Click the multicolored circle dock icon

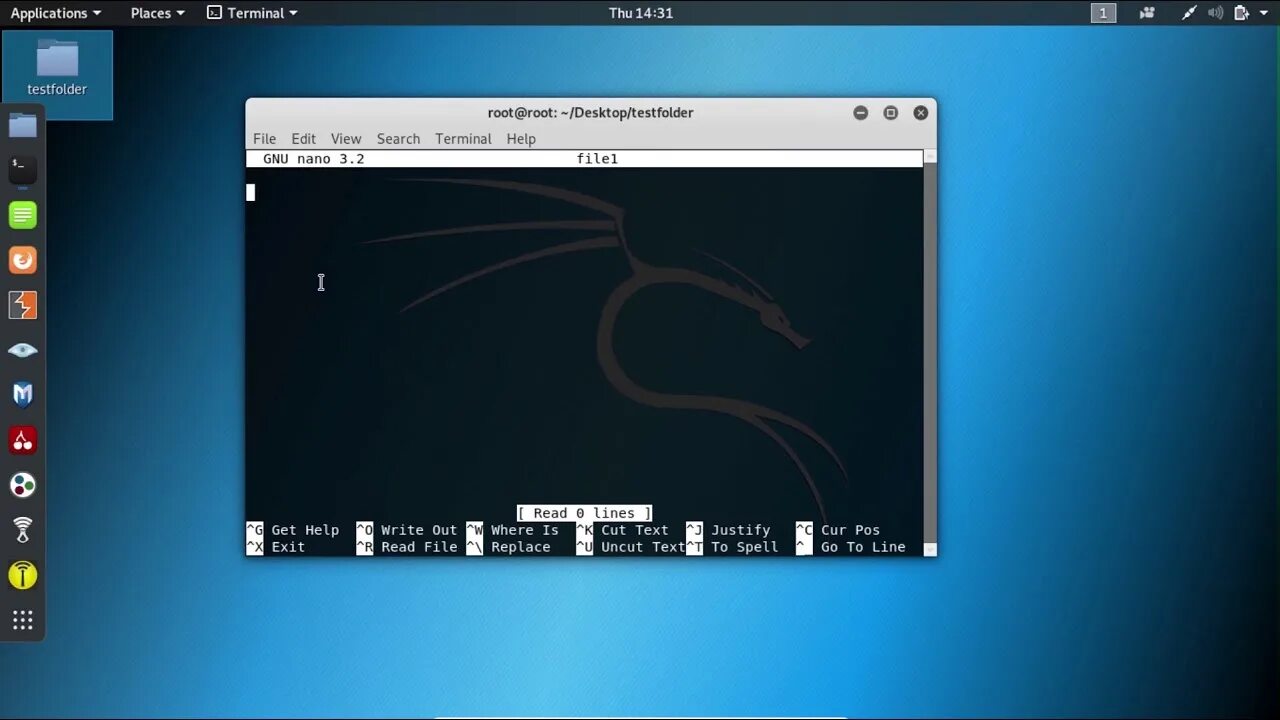pyautogui.click(x=22, y=485)
